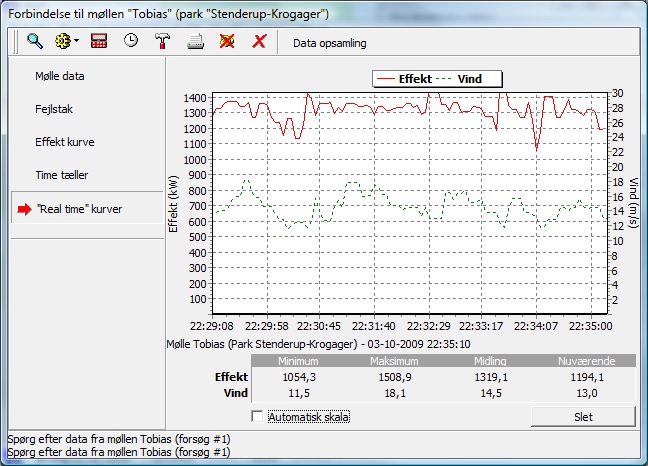648x466 pixels.
Task: Click the printer icon in toolbar
Action: pyautogui.click(x=195, y=41)
